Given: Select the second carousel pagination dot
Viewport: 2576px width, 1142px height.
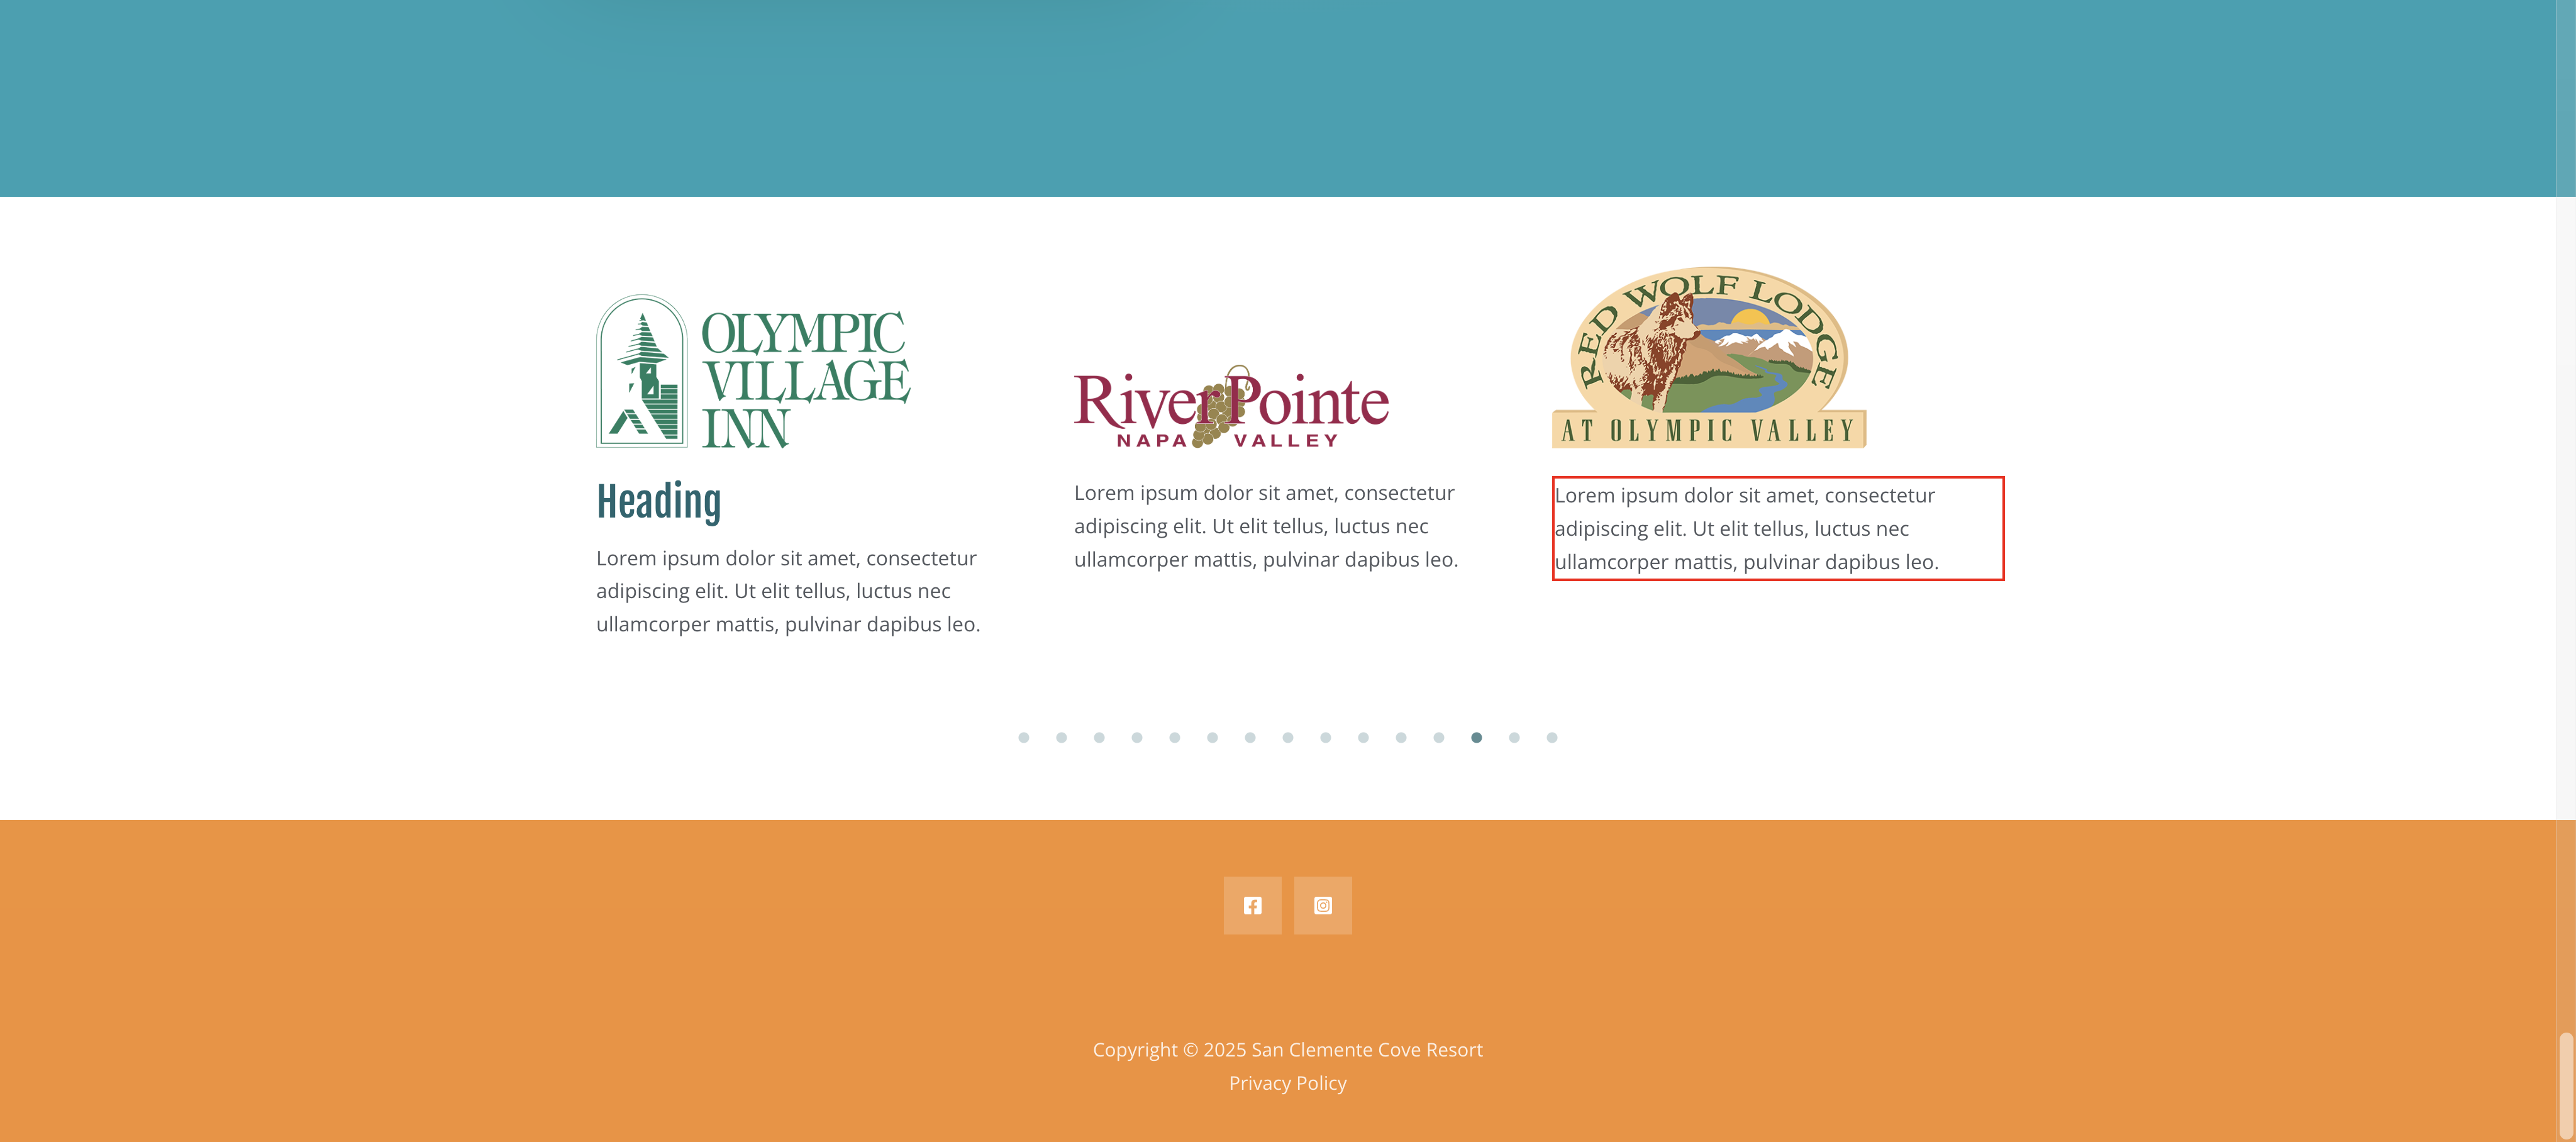Looking at the screenshot, I should click(1061, 738).
